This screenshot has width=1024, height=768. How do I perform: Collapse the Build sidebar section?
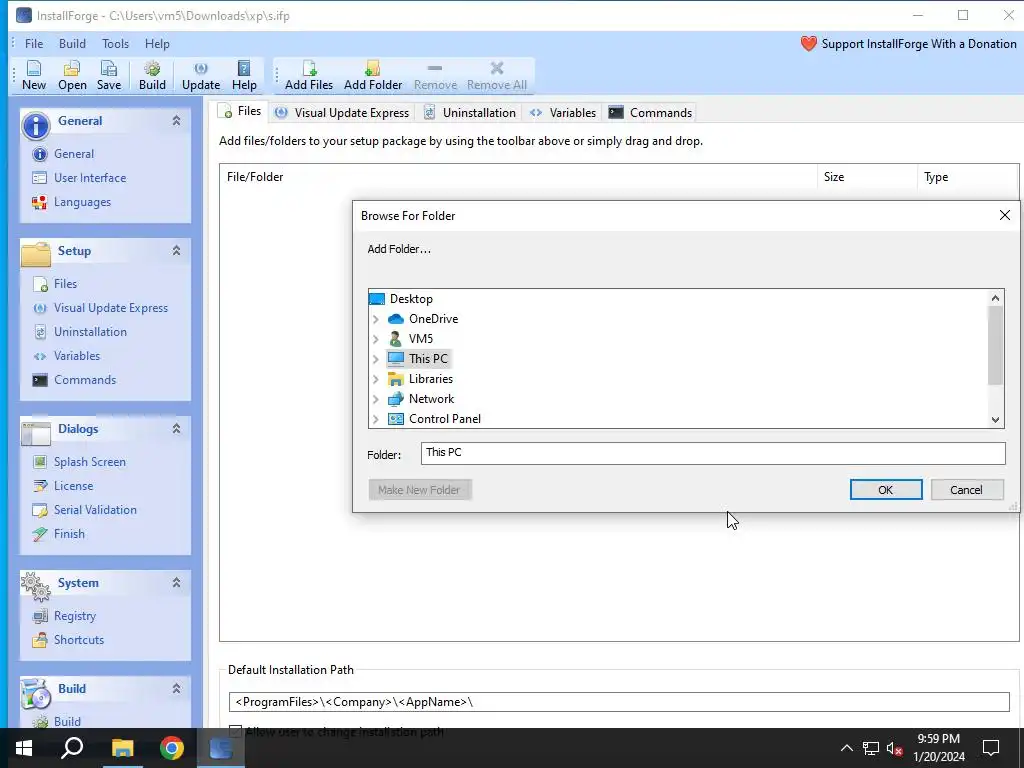point(176,688)
